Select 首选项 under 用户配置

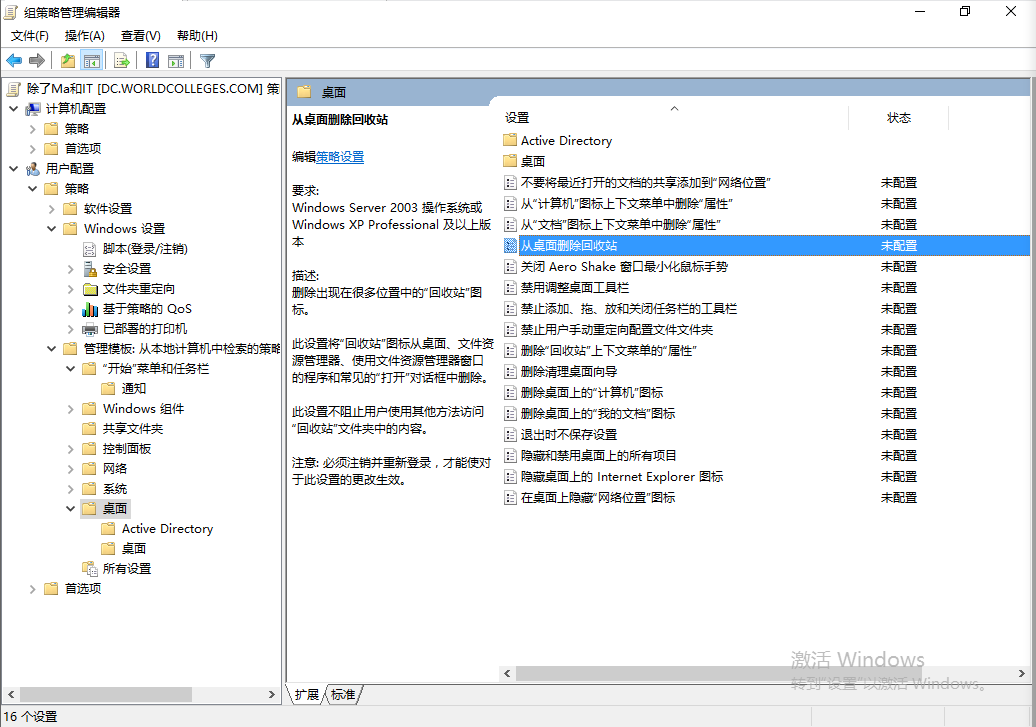coord(83,588)
